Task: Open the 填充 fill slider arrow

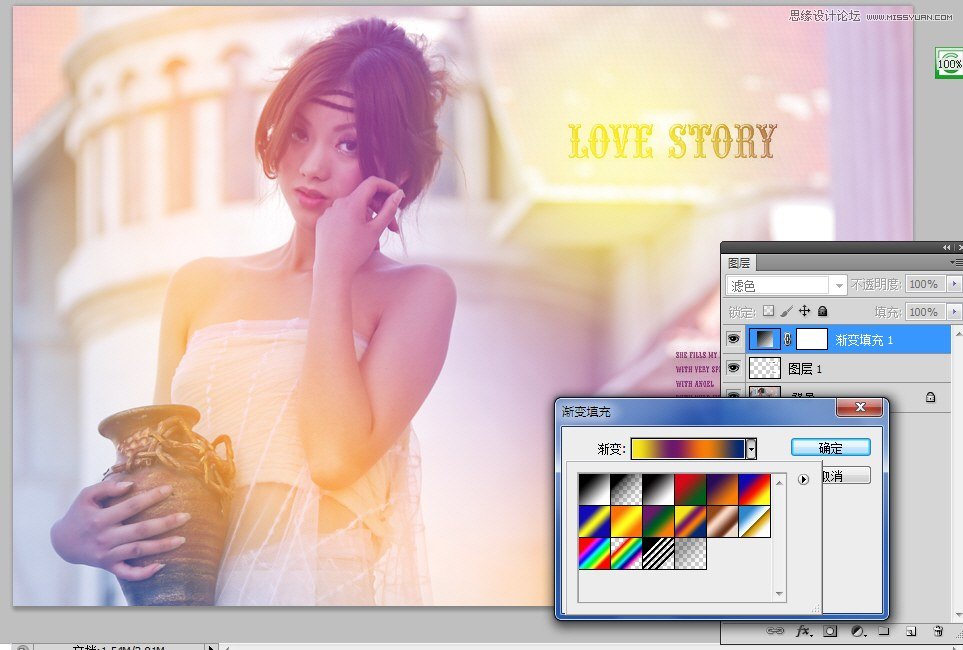Action: (954, 311)
